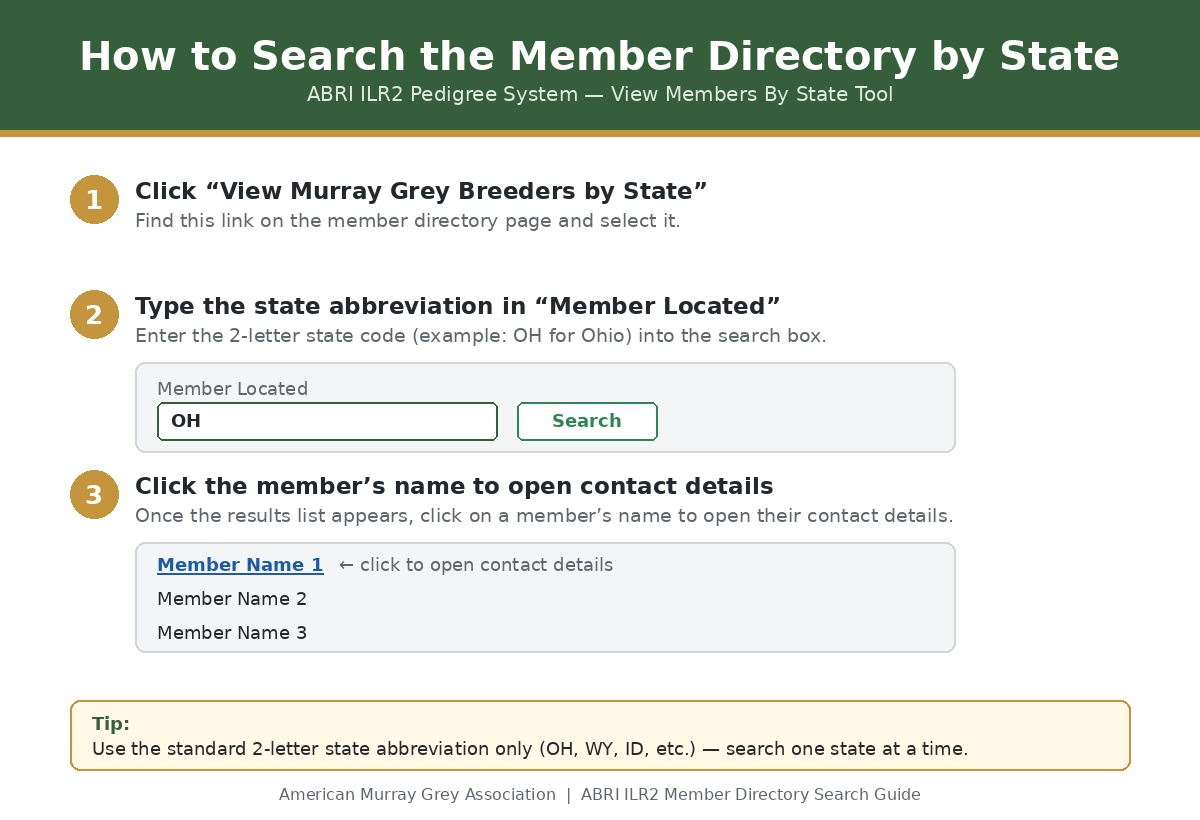Click the tip text about 2-letter abbreviations
1200x820 pixels.
[530, 749]
